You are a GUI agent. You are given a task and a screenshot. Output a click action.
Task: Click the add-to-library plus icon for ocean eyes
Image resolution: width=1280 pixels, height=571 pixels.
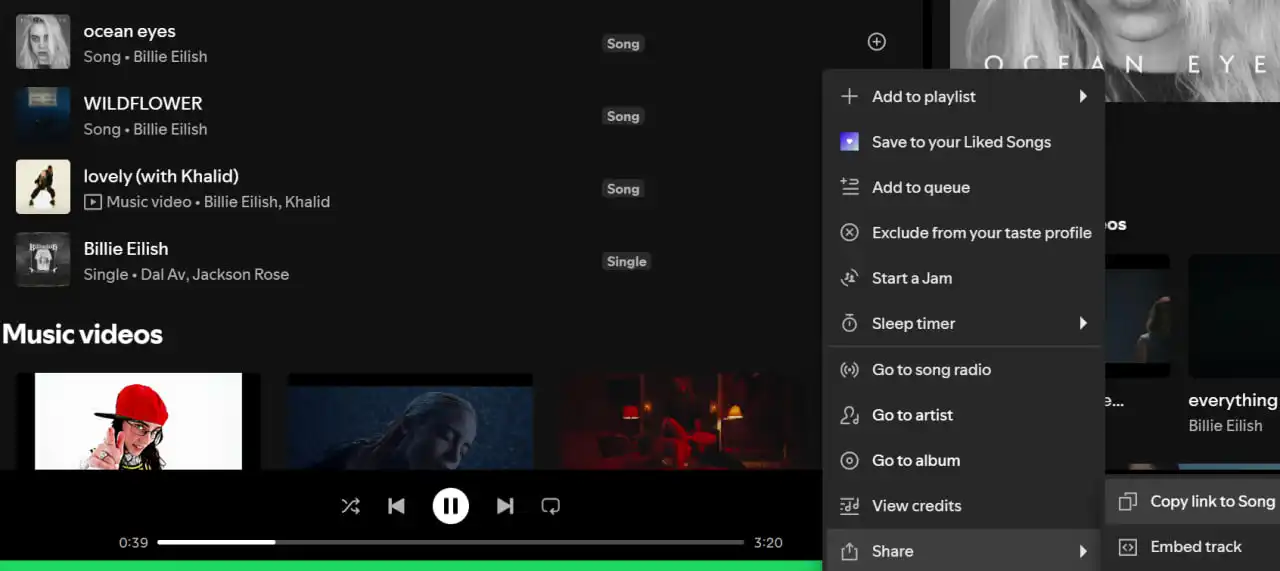tap(876, 42)
